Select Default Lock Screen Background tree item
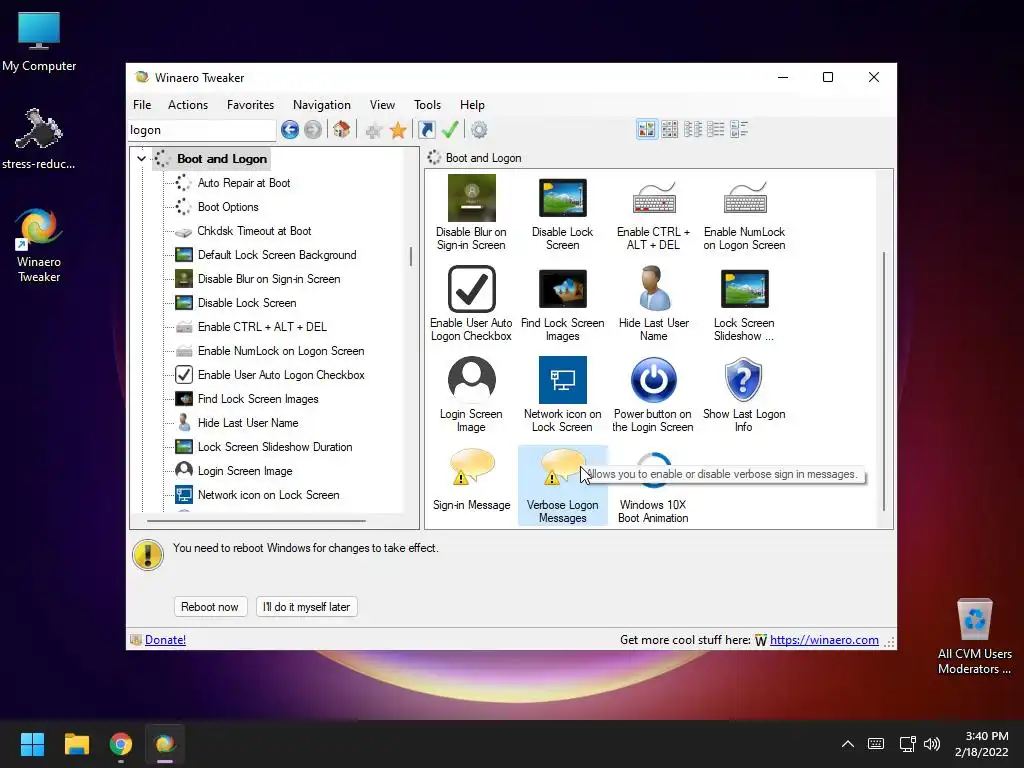 pos(277,255)
